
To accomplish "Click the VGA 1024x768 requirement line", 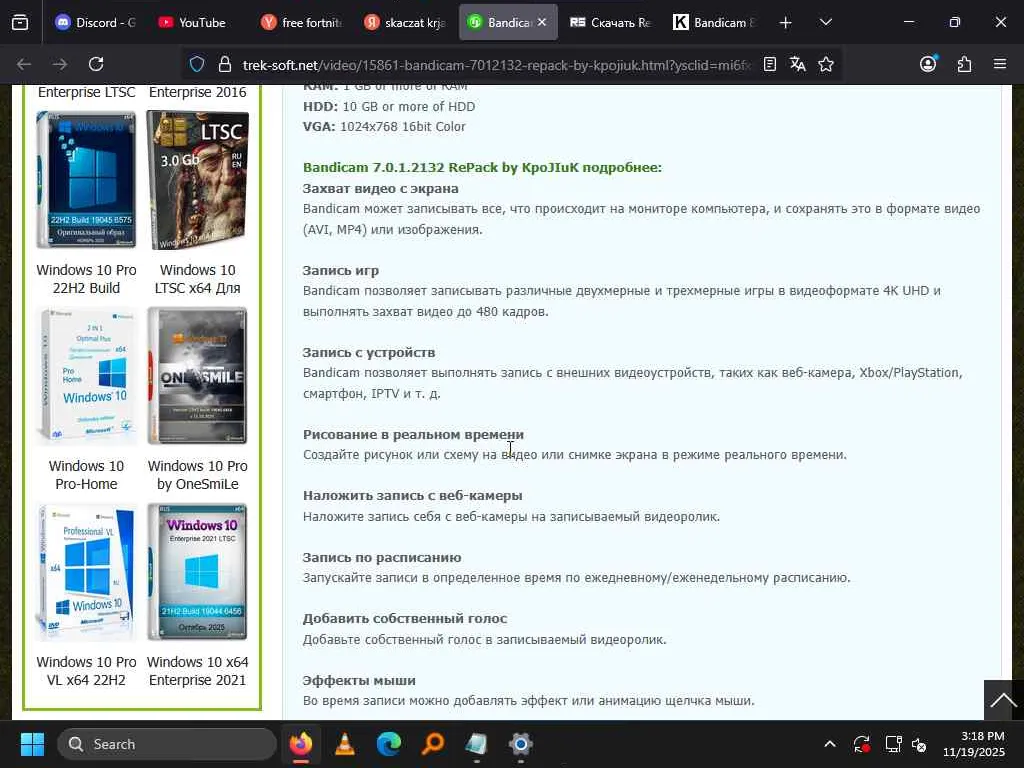I will coord(384,127).
